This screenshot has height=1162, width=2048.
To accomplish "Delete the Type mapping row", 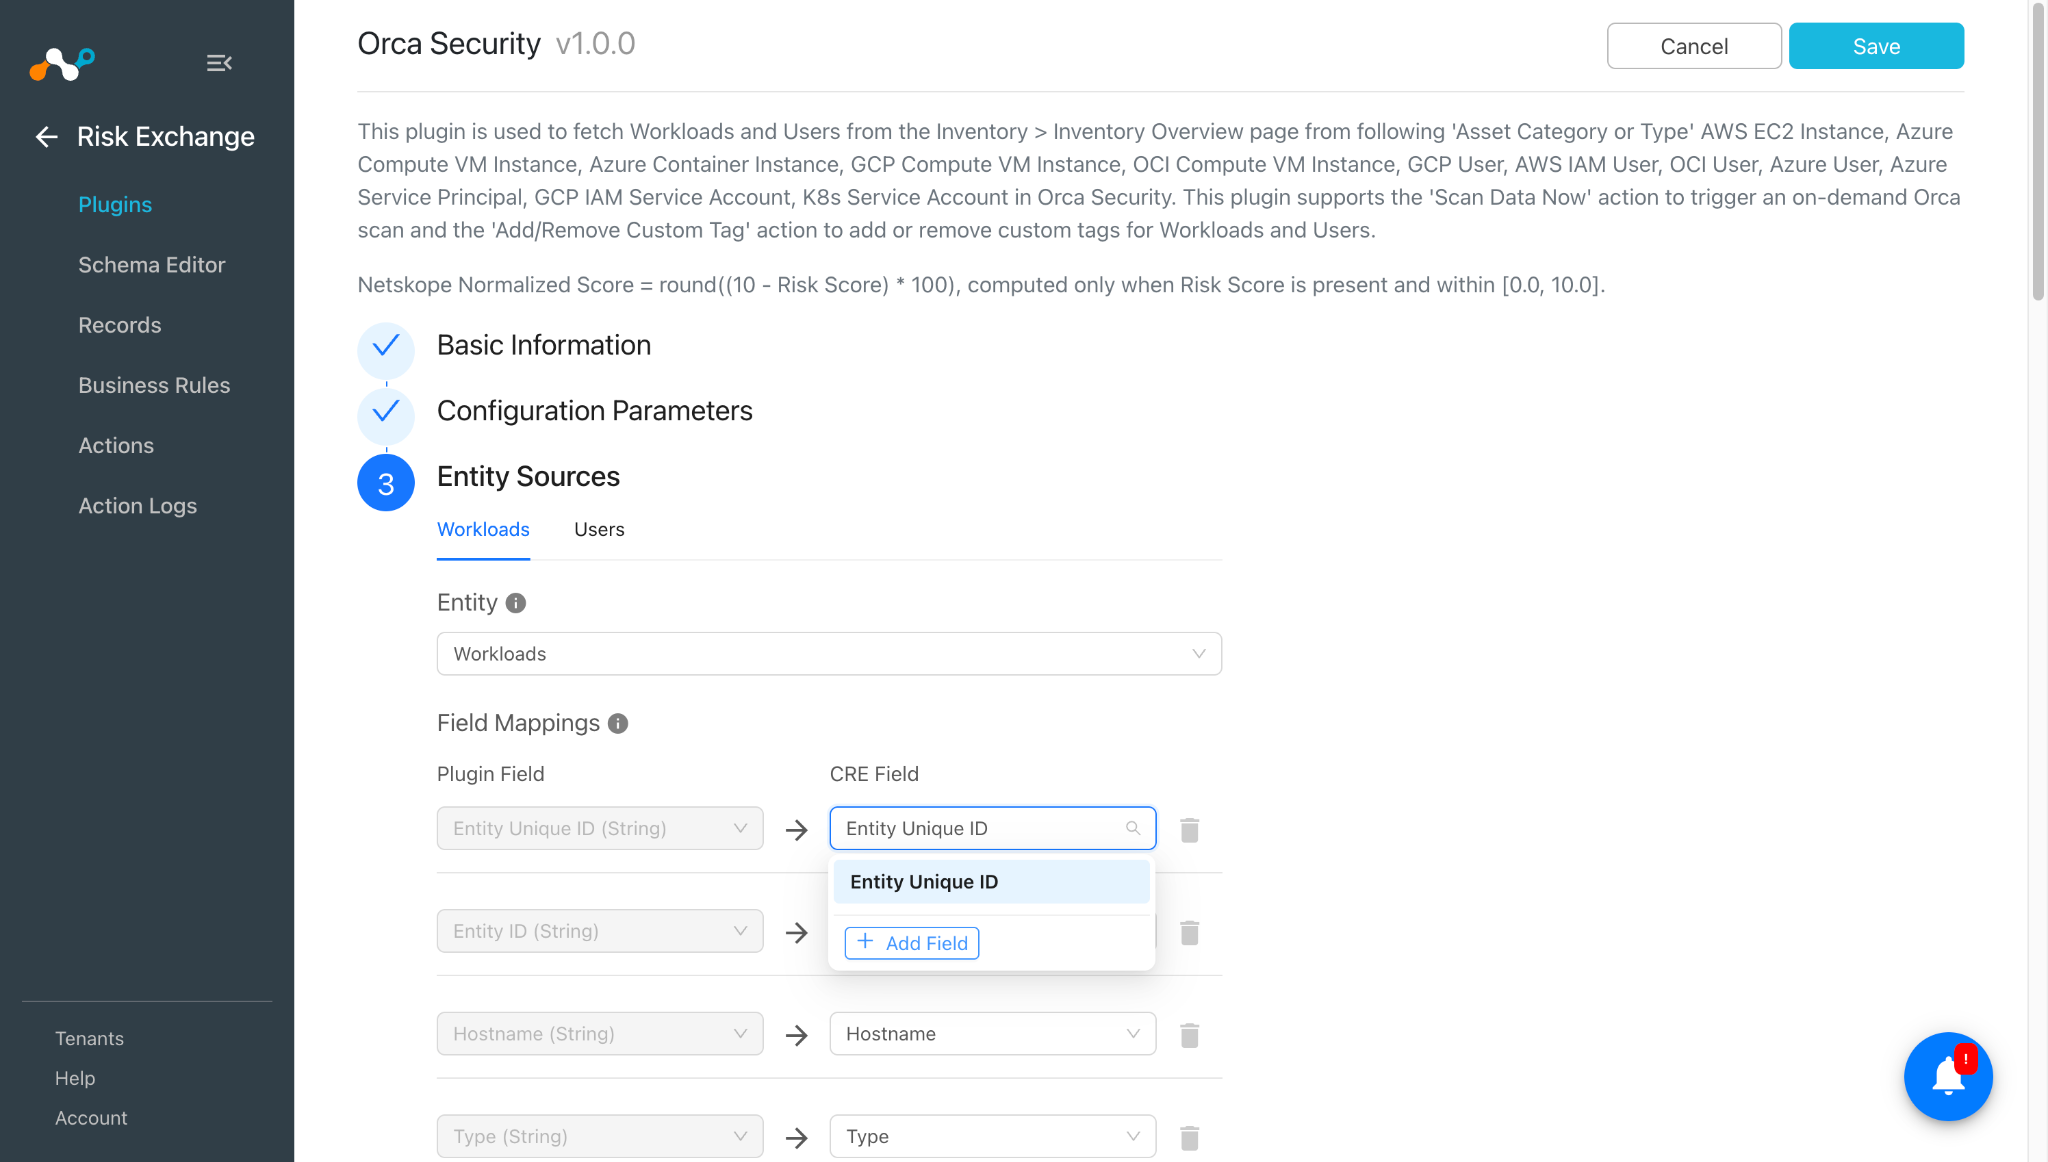I will pos(1189,1138).
